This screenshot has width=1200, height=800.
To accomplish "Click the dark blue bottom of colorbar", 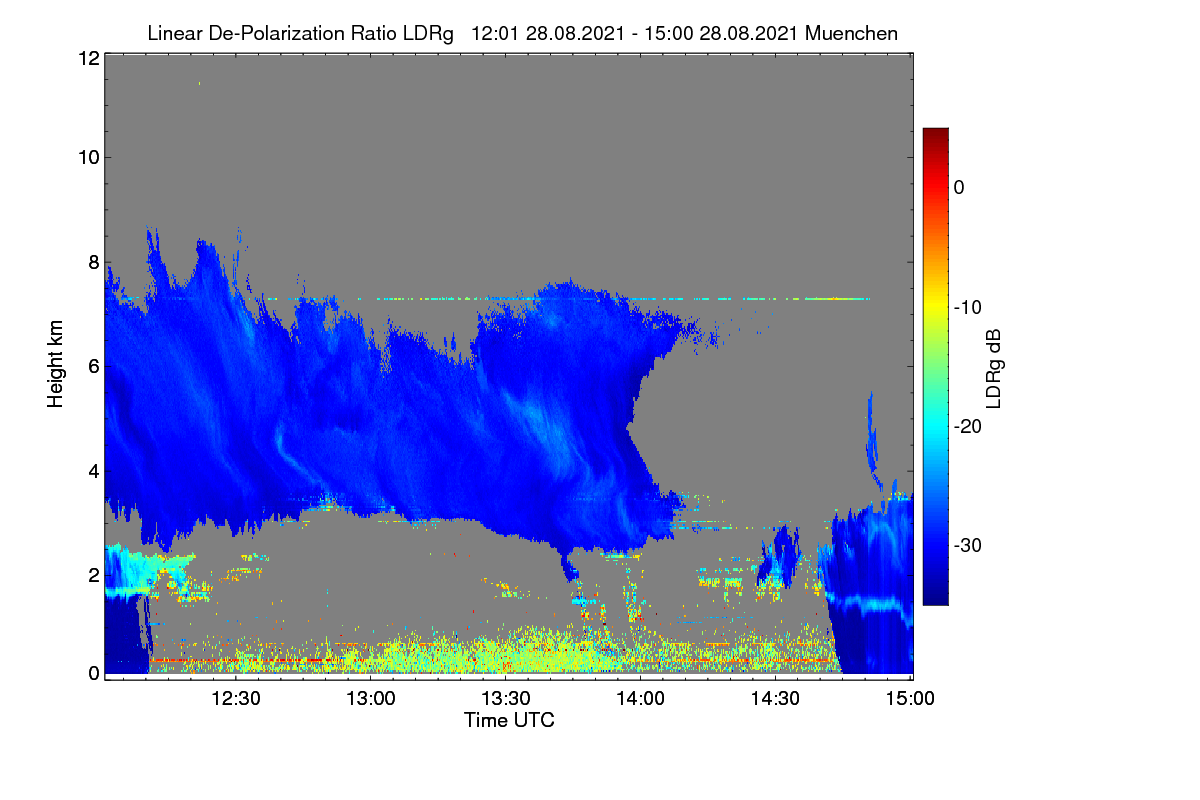I will 935,597.
